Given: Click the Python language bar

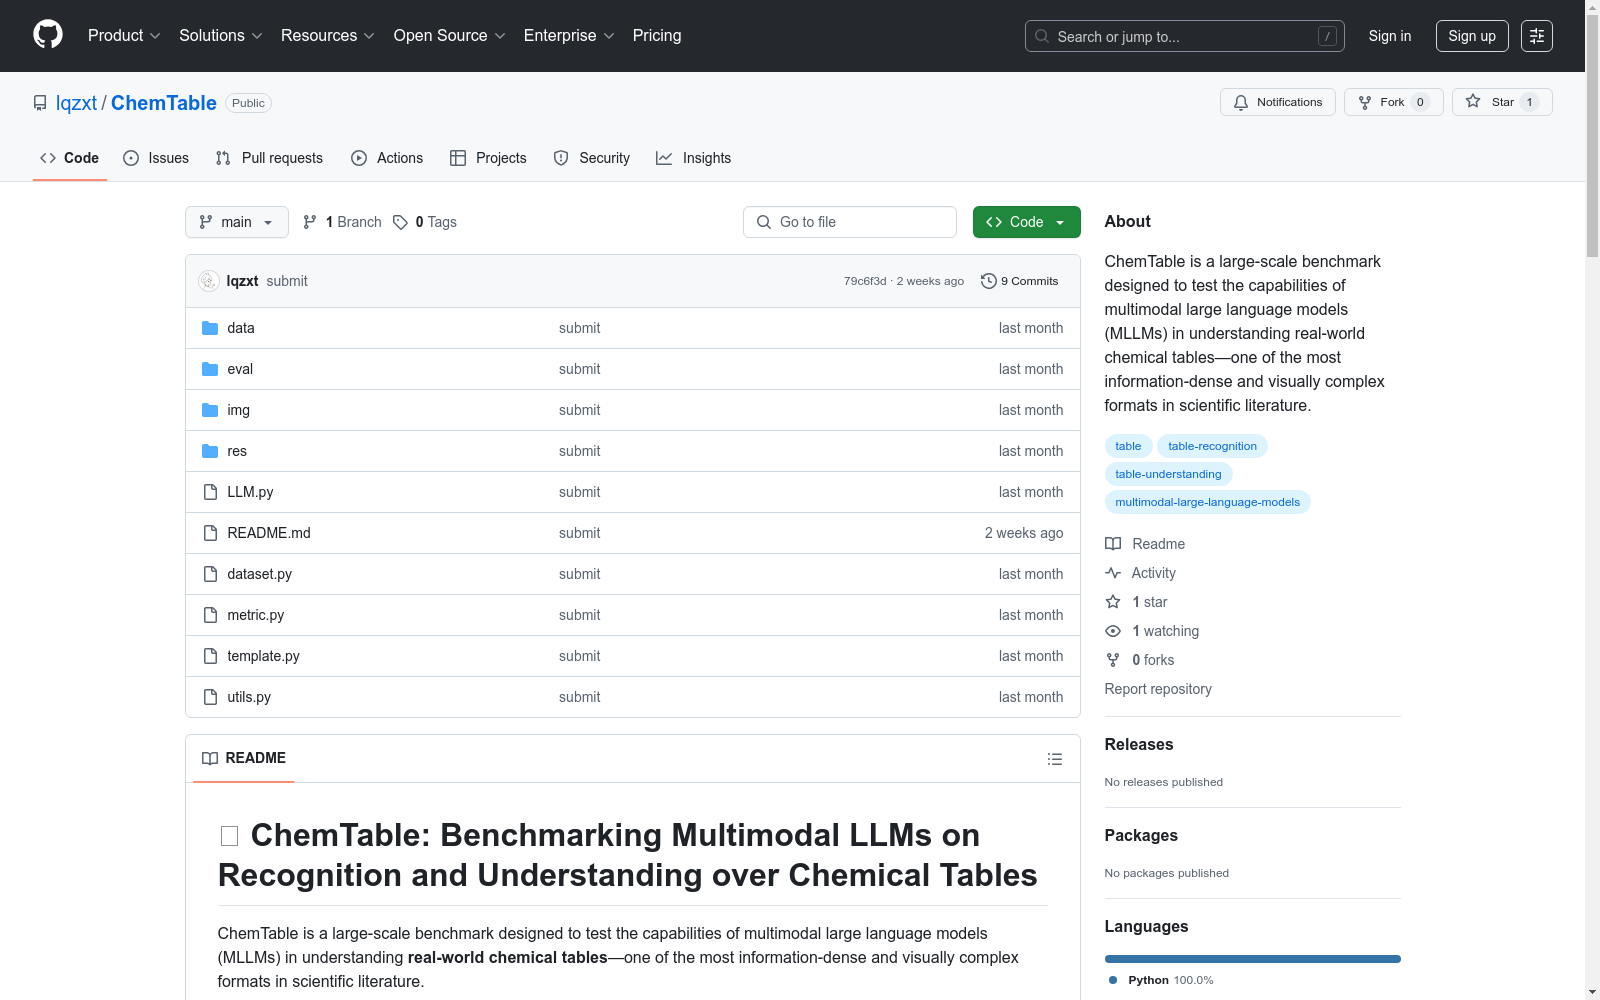Looking at the screenshot, I should click(1253, 959).
